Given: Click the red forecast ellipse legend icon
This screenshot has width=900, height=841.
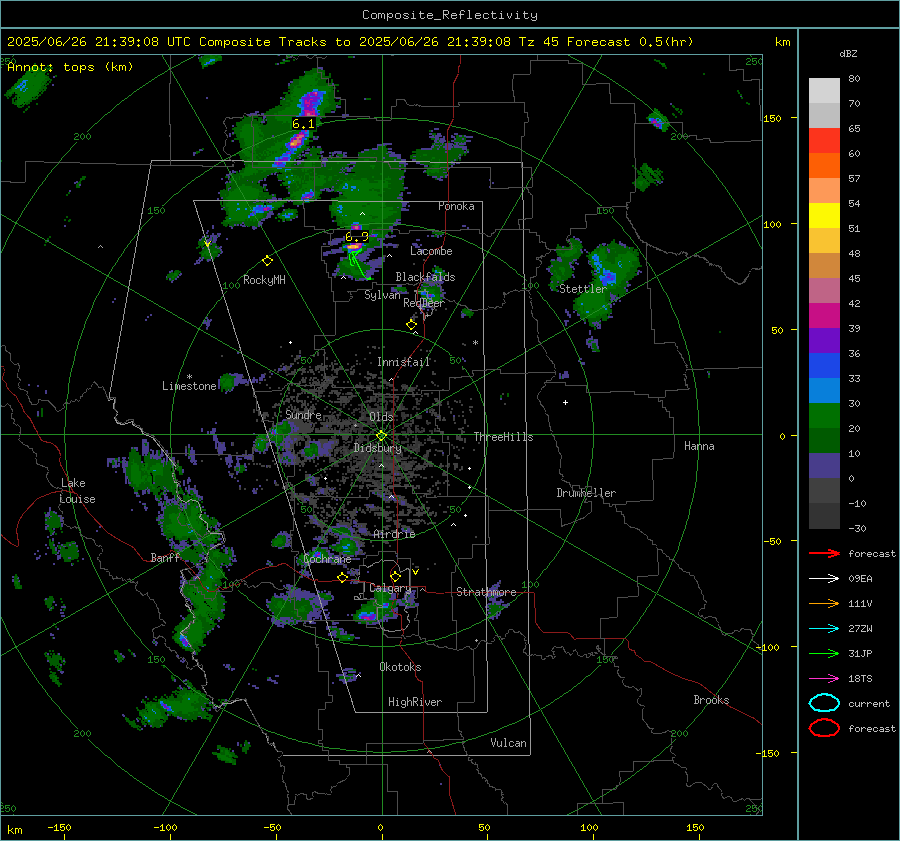Looking at the screenshot, I should coord(824,728).
